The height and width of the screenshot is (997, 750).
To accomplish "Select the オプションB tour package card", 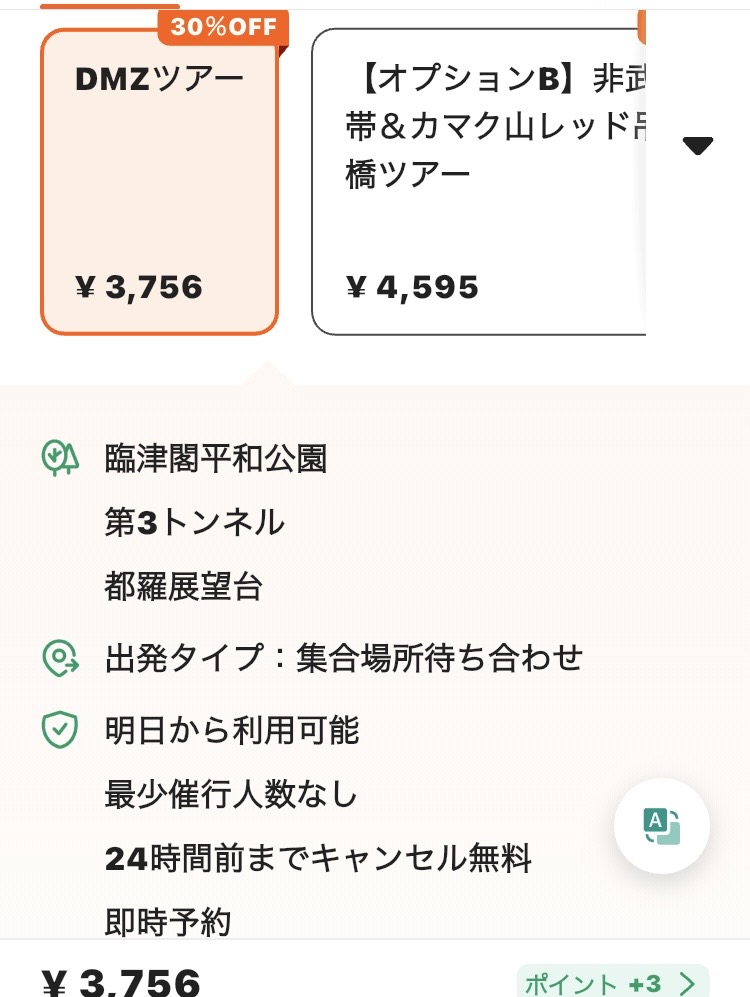I will coord(480,181).
